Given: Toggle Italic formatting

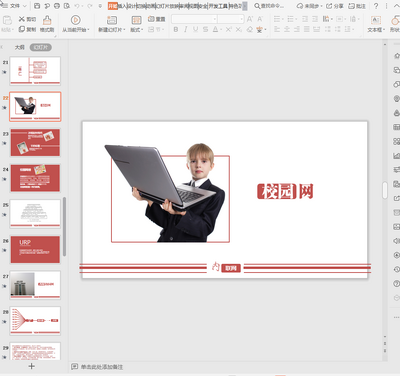Looking at the screenshot, I should tap(186, 29).
